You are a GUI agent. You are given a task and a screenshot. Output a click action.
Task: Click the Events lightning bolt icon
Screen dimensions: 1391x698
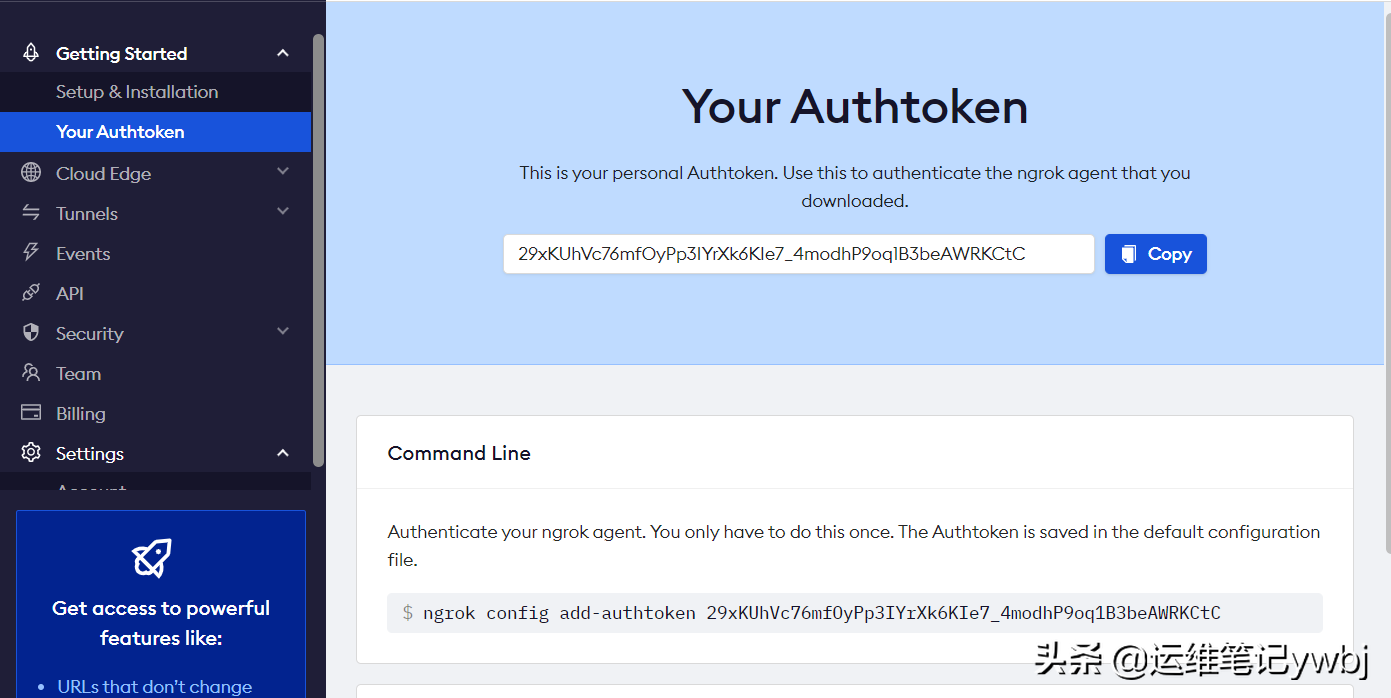click(x=31, y=253)
